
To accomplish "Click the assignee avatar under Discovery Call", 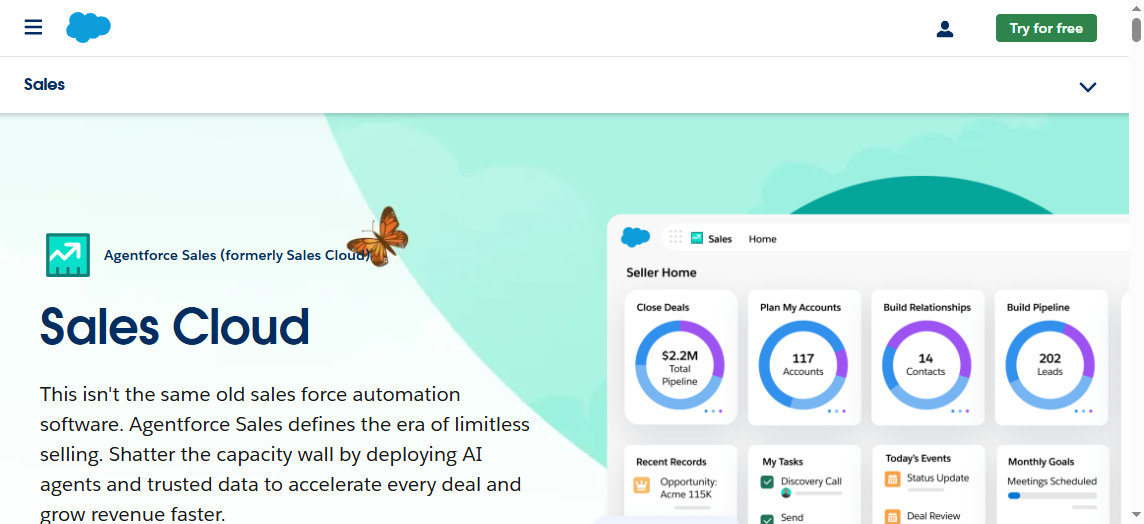I will point(786,493).
